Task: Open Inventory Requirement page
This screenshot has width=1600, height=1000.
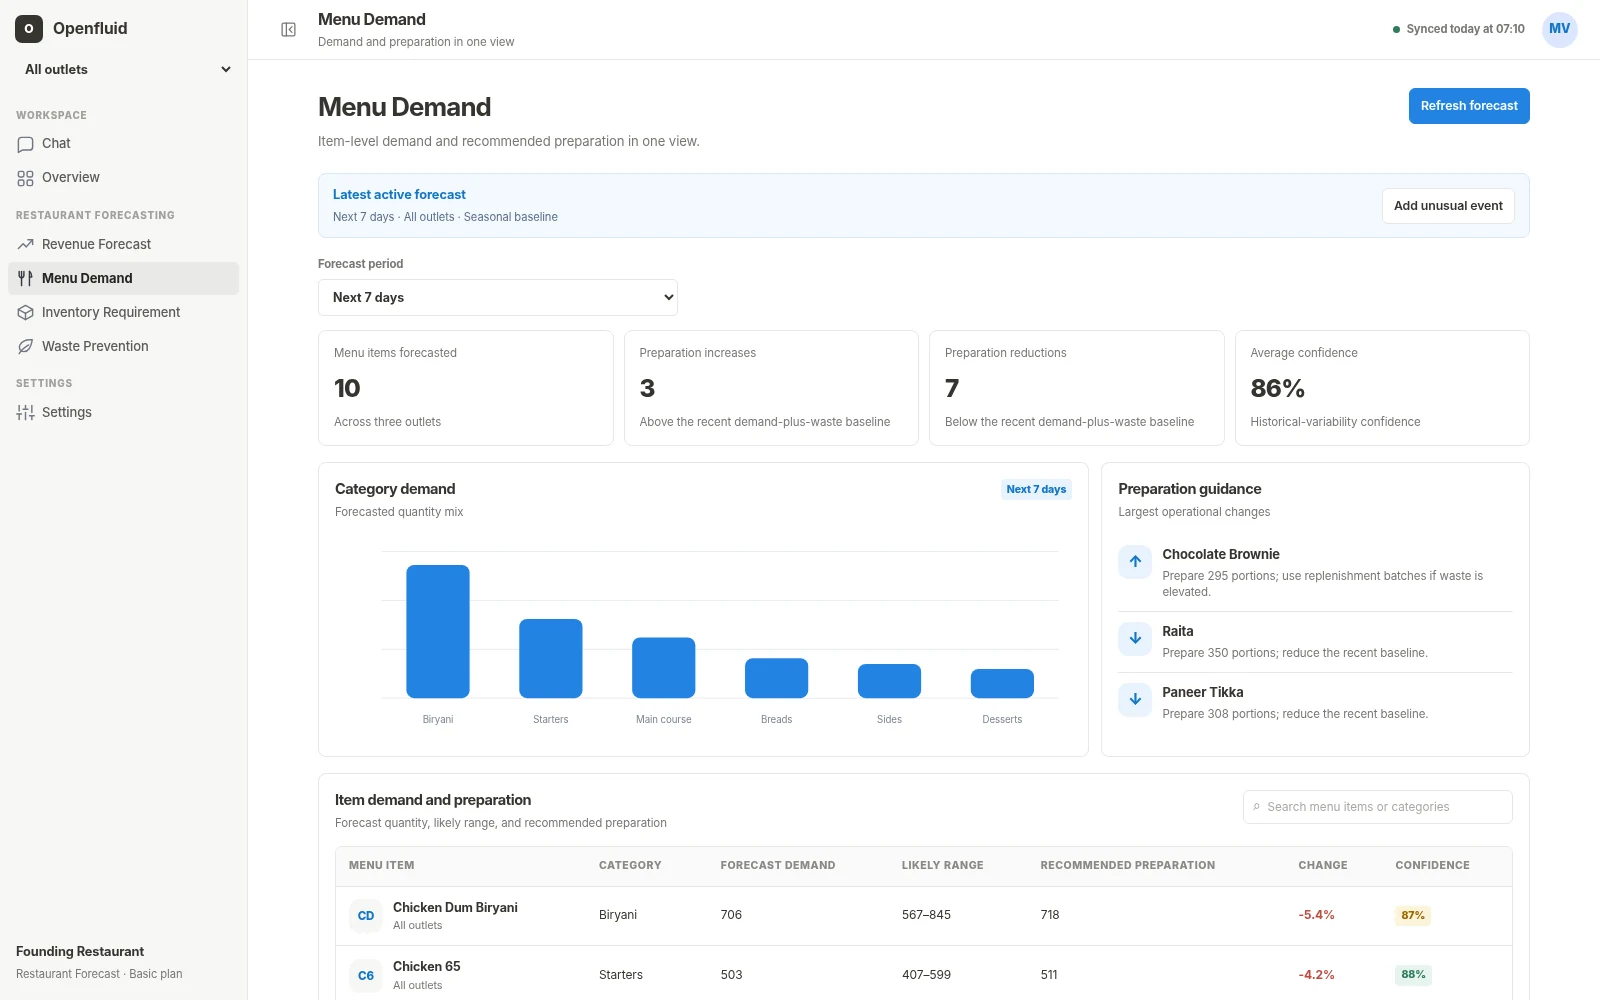Action: coord(123,313)
